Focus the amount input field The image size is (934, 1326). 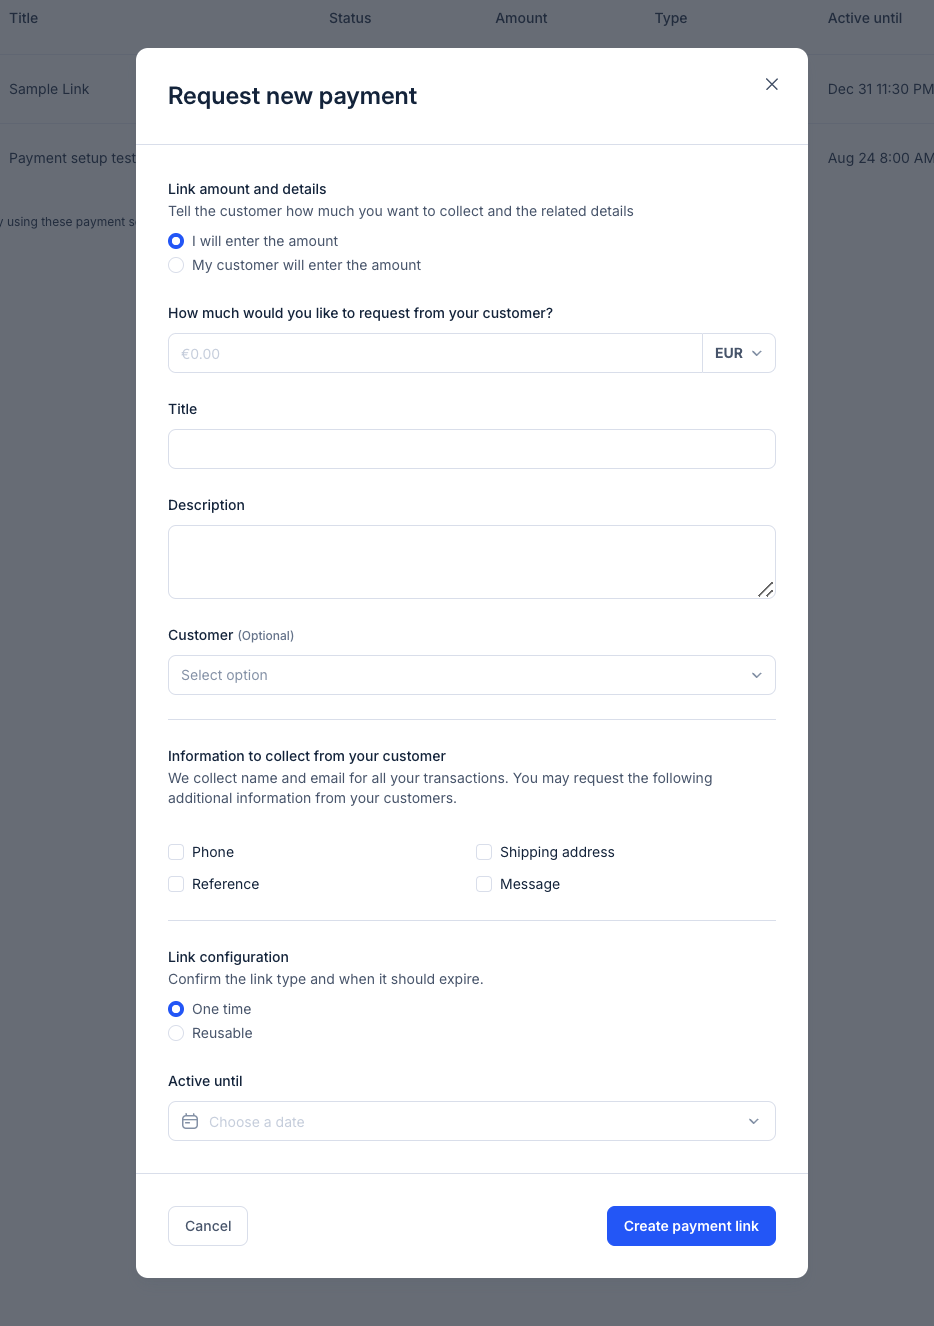click(x=435, y=353)
